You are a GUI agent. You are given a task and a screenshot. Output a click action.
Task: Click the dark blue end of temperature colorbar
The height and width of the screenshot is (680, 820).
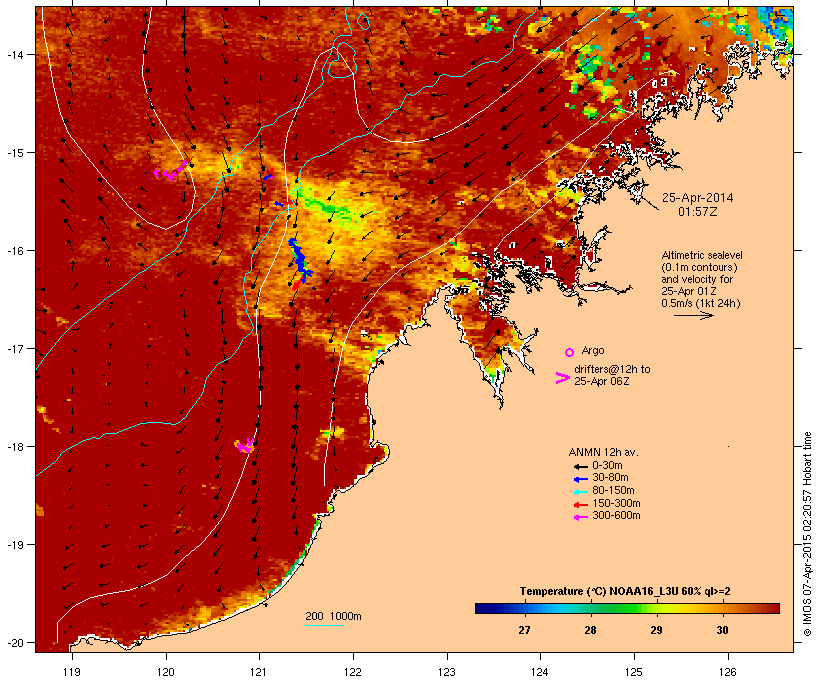pyautogui.click(x=480, y=608)
